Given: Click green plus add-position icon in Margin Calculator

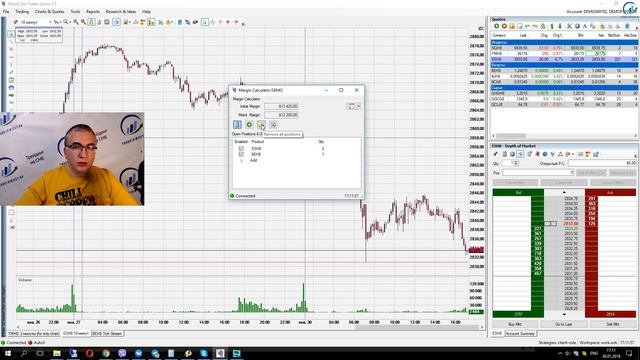Looking at the screenshot, I should tap(249, 125).
